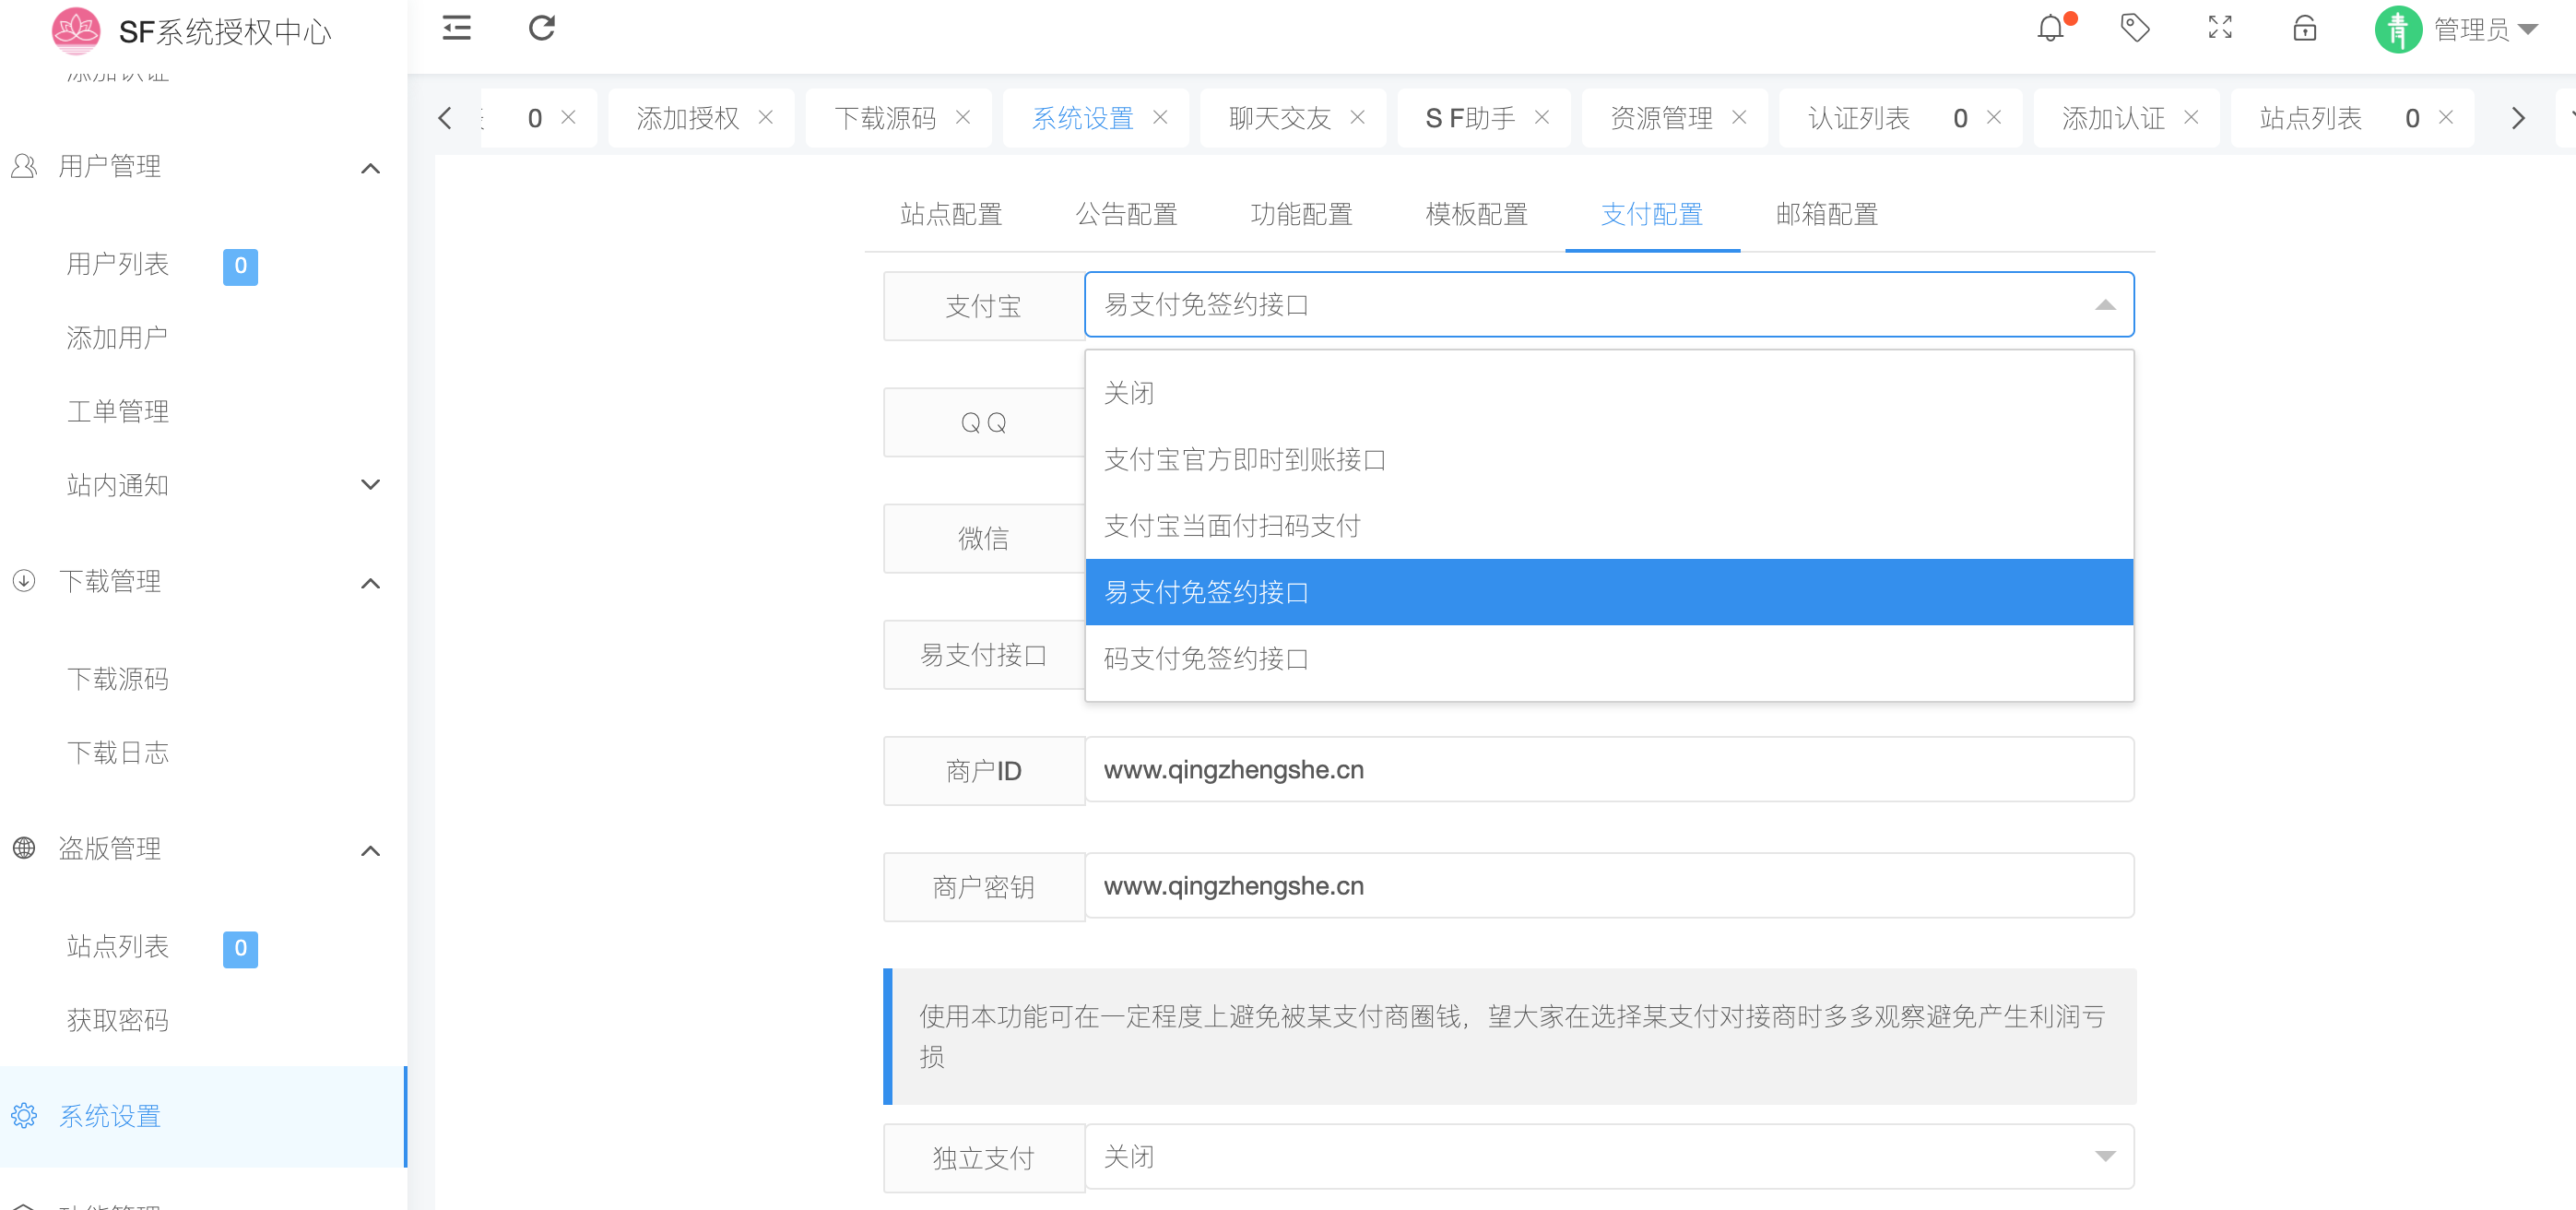Image resolution: width=2576 pixels, height=1210 pixels.
Task: Switch to 功能配置 tab
Action: tap(1301, 214)
